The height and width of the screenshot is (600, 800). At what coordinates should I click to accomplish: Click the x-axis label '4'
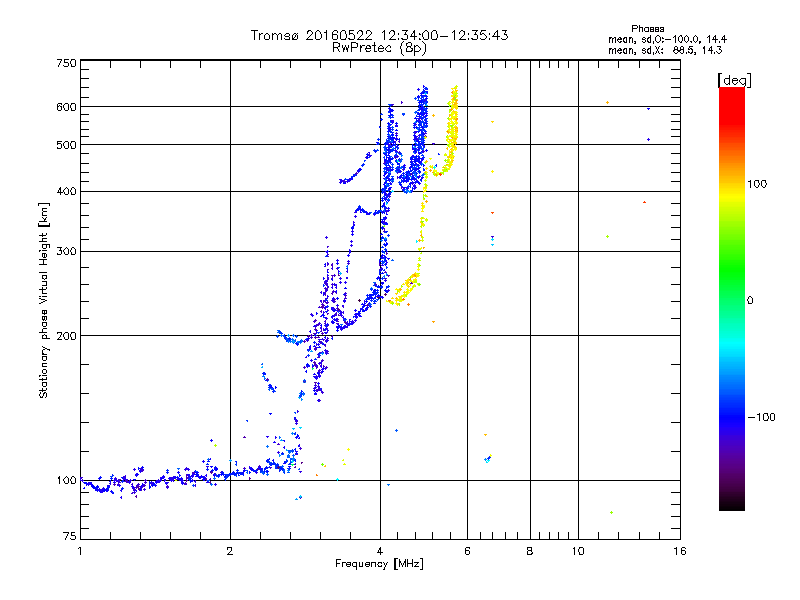[380, 552]
